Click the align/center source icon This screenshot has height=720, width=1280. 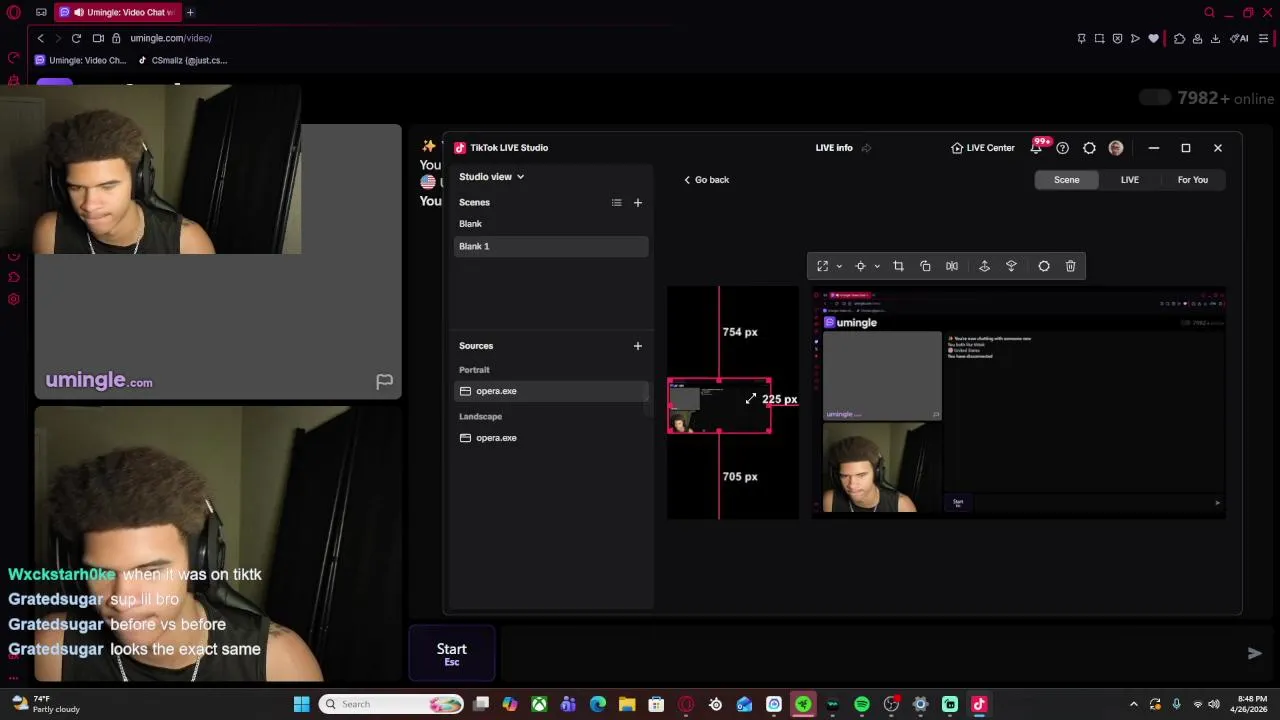(860, 266)
